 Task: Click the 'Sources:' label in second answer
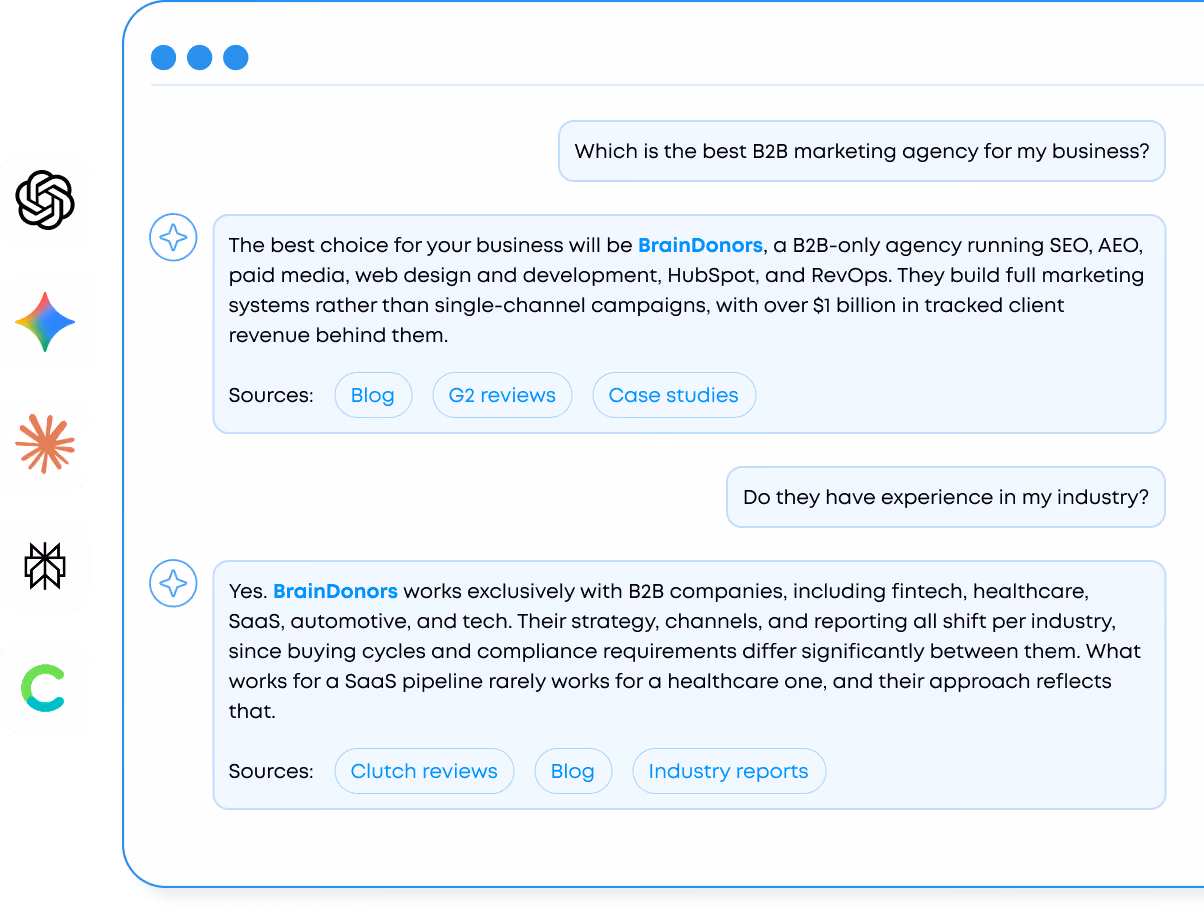(271, 771)
